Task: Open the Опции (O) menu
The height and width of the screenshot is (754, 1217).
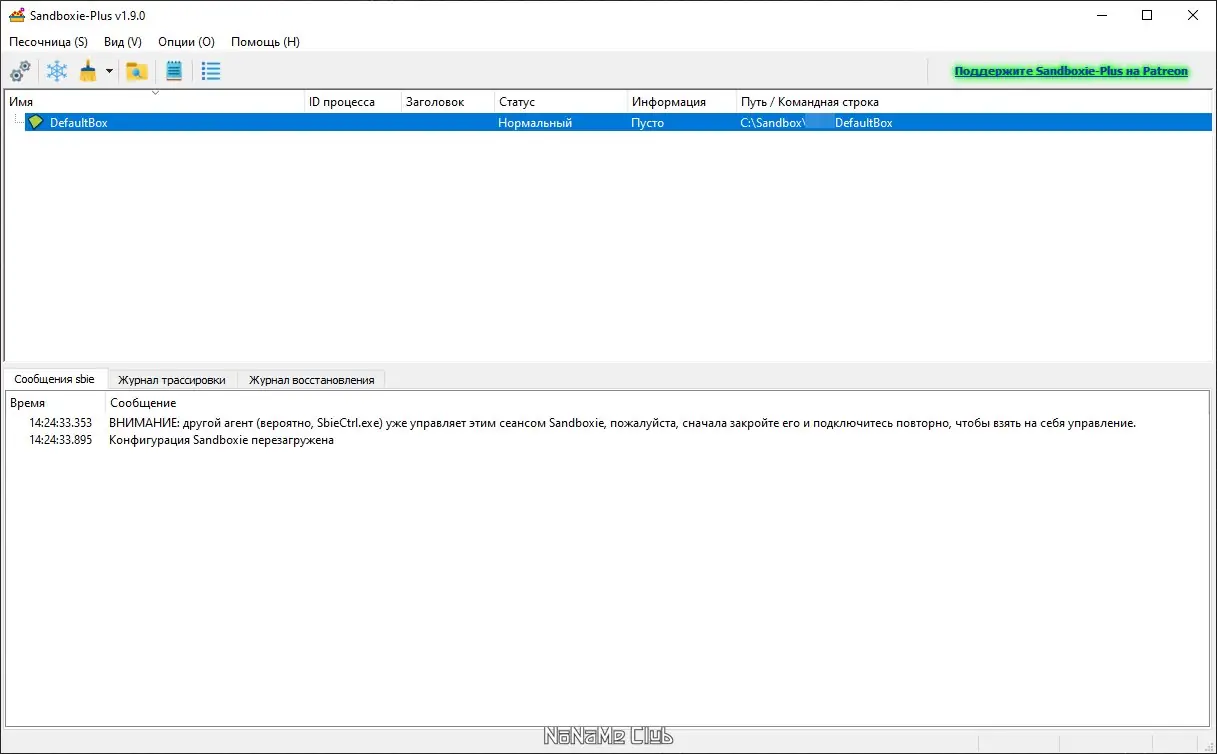Action: pyautogui.click(x=187, y=42)
